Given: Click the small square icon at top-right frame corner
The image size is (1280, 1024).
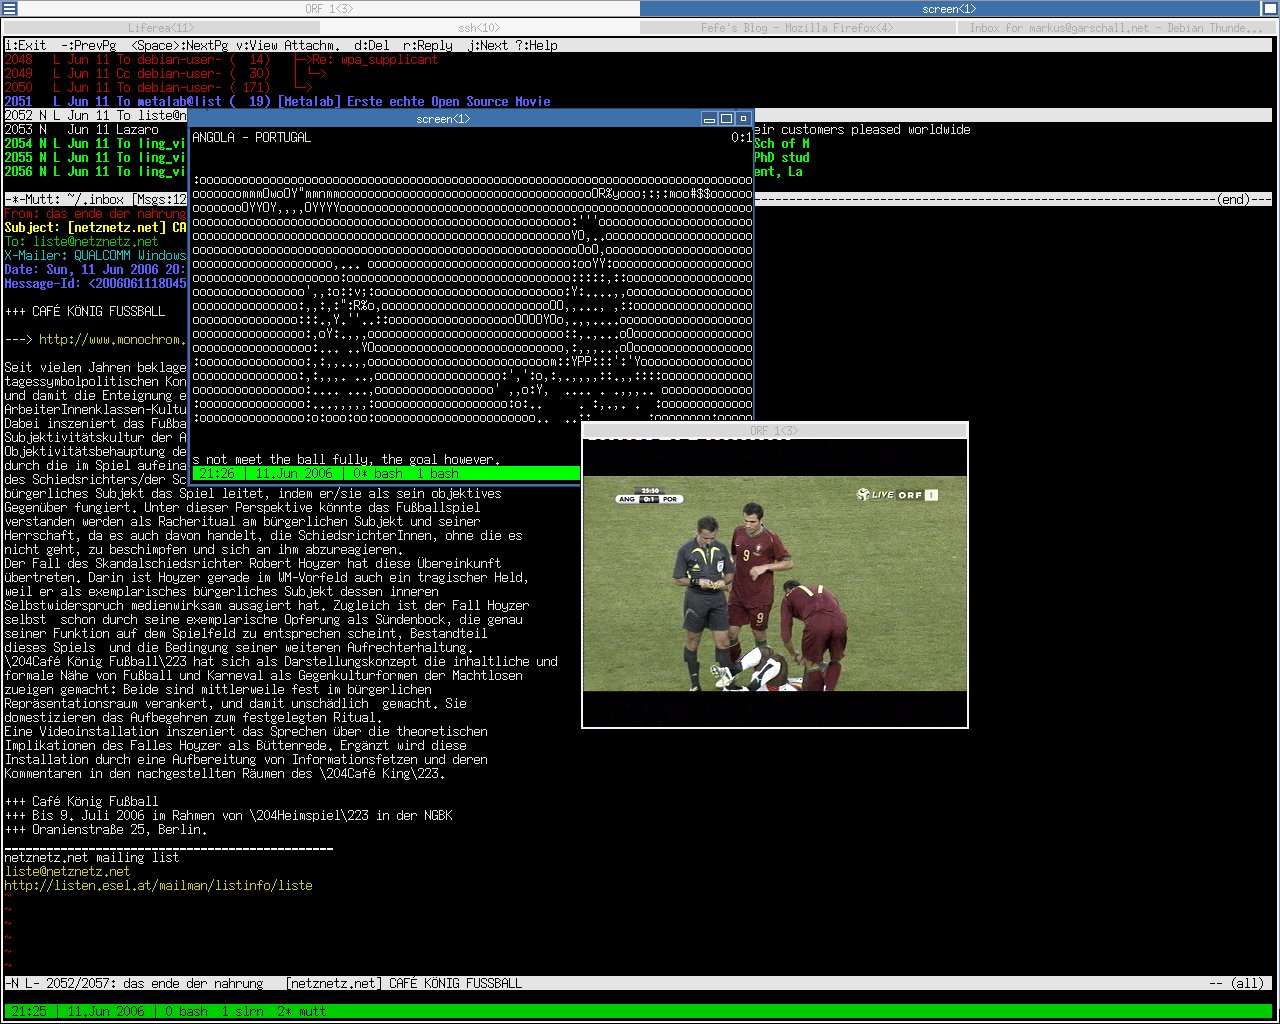Looking at the screenshot, I should pos(1270,8).
